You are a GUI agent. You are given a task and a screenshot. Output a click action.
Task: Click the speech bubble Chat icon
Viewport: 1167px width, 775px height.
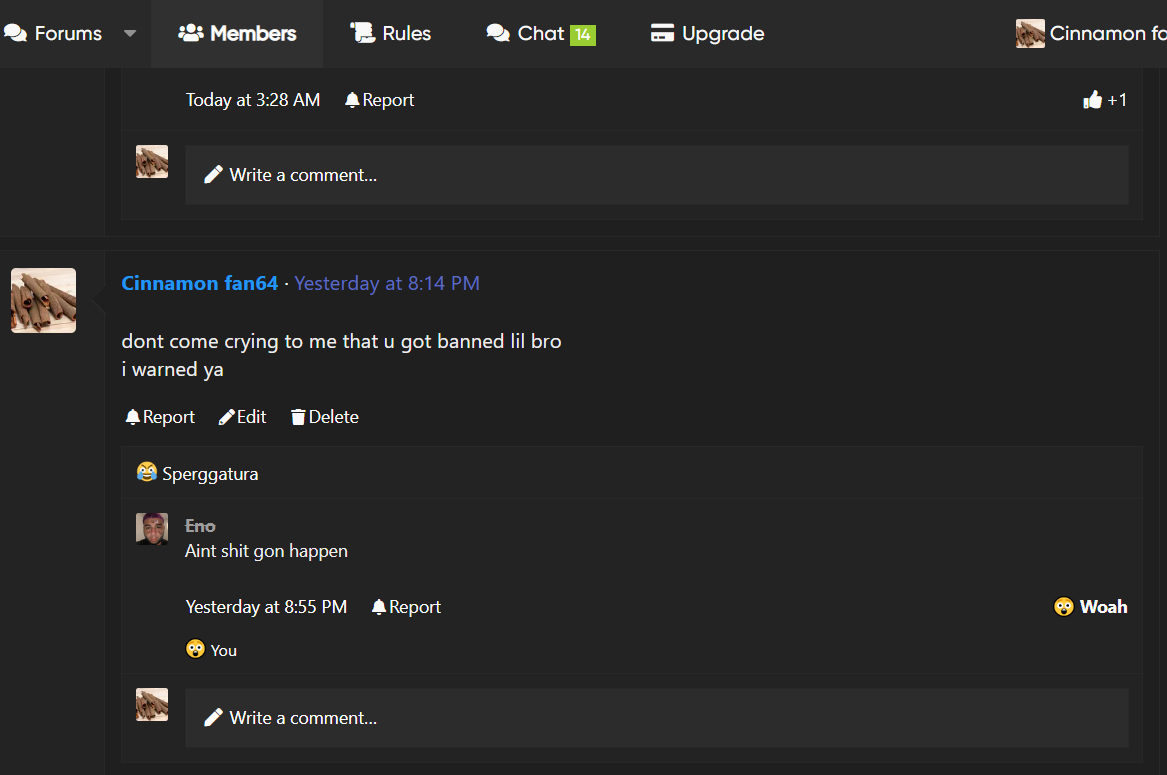pos(496,32)
